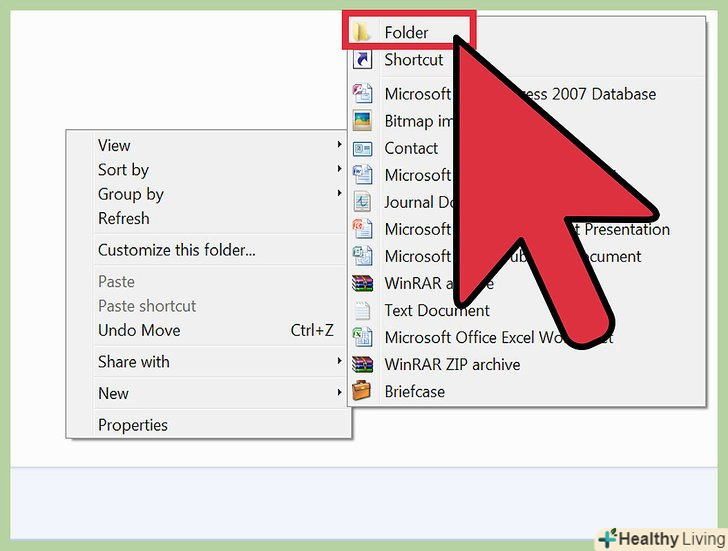Viewport: 728px width, 551px height.
Task: Click the Bitmap image icon
Action: coord(362,121)
